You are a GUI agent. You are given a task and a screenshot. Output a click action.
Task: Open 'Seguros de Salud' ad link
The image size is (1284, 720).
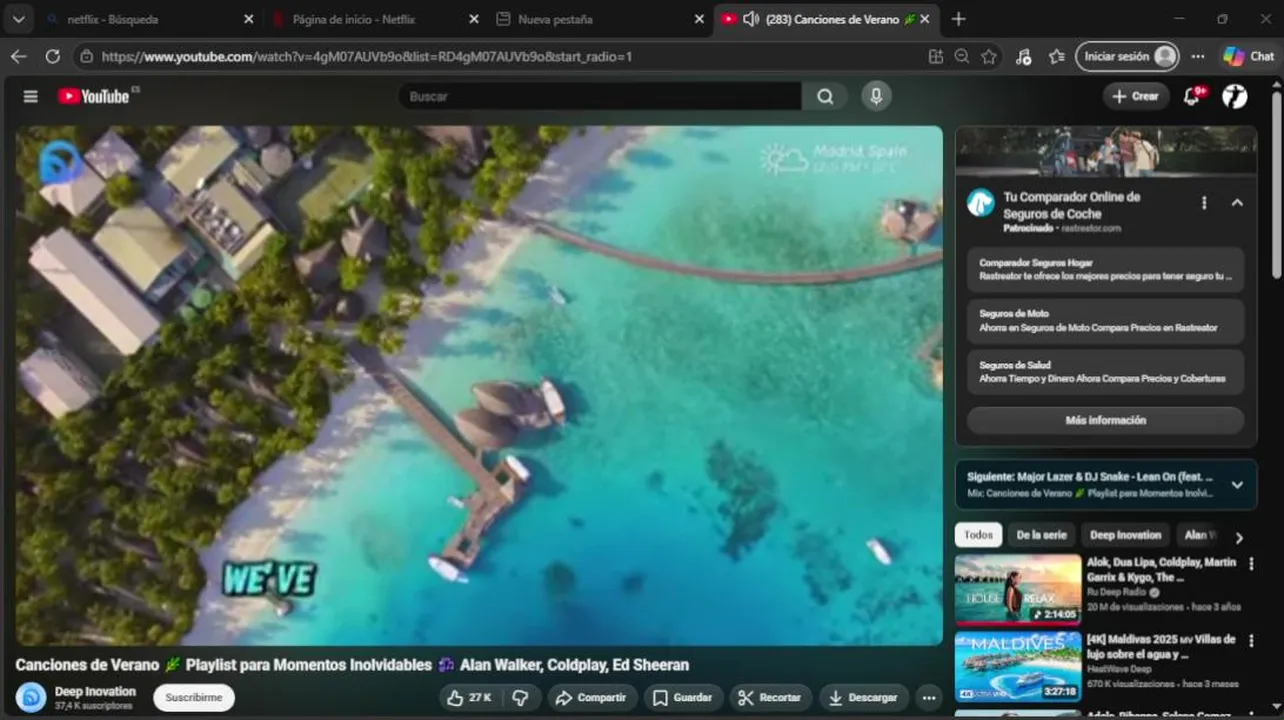click(x=1105, y=372)
